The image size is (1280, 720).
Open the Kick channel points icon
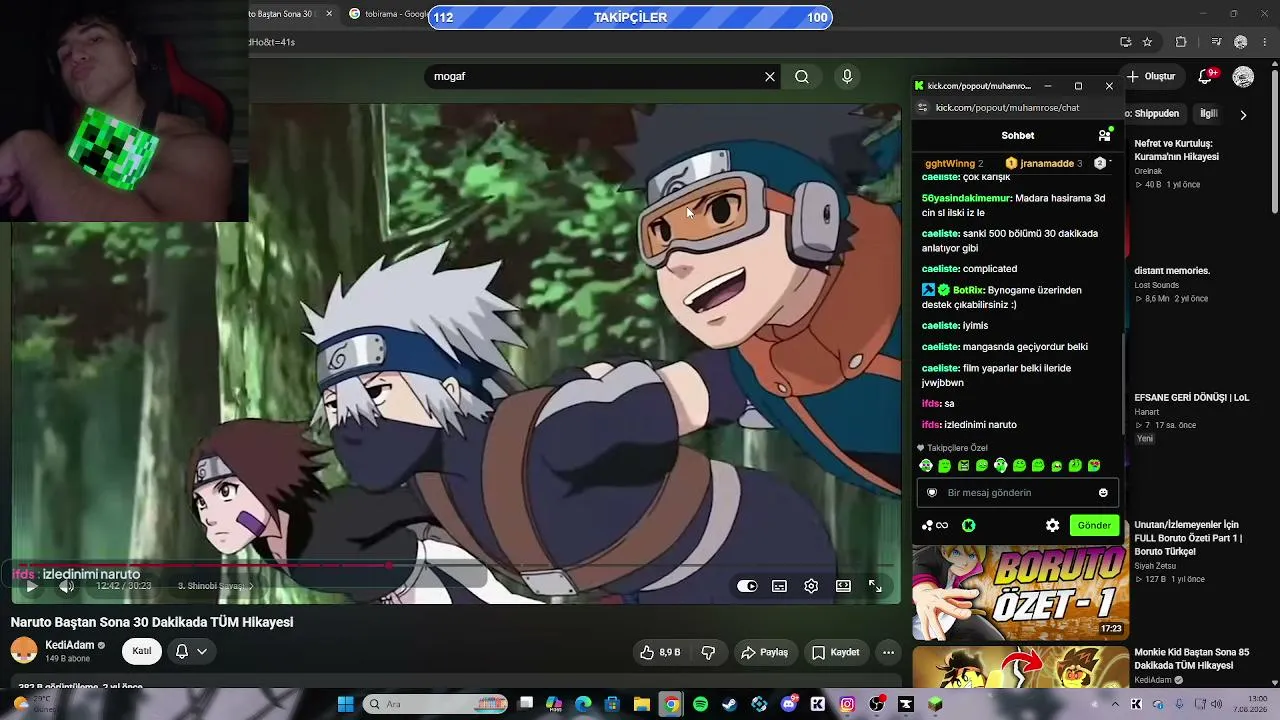click(x=934, y=525)
